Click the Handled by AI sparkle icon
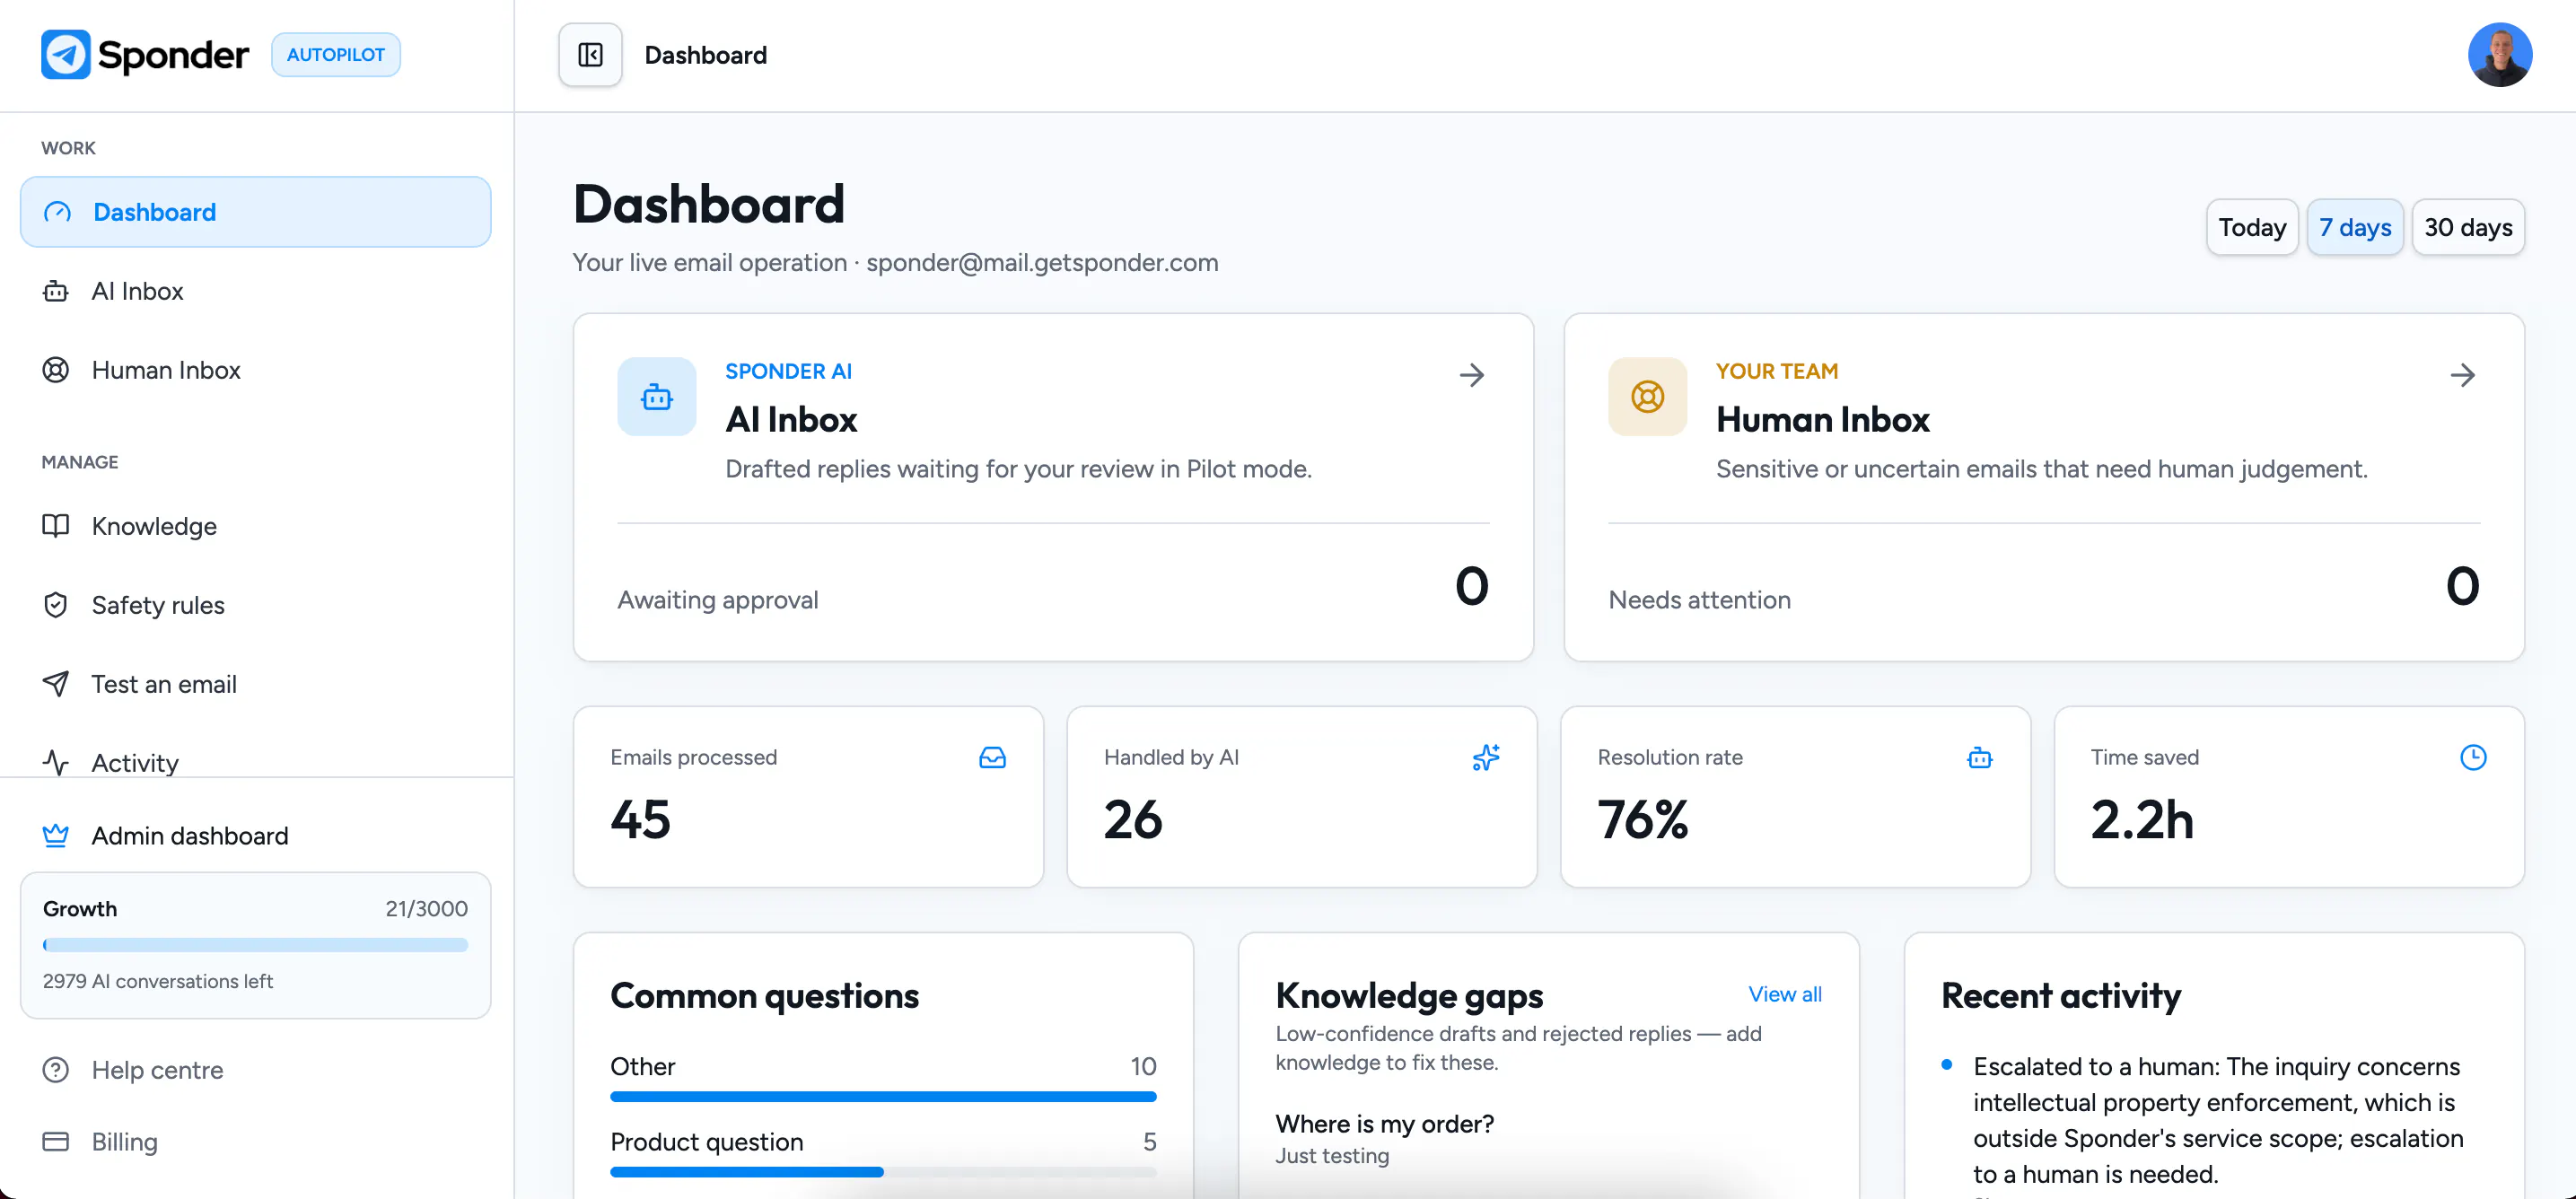This screenshot has width=2576, height=1199. 1485,758
